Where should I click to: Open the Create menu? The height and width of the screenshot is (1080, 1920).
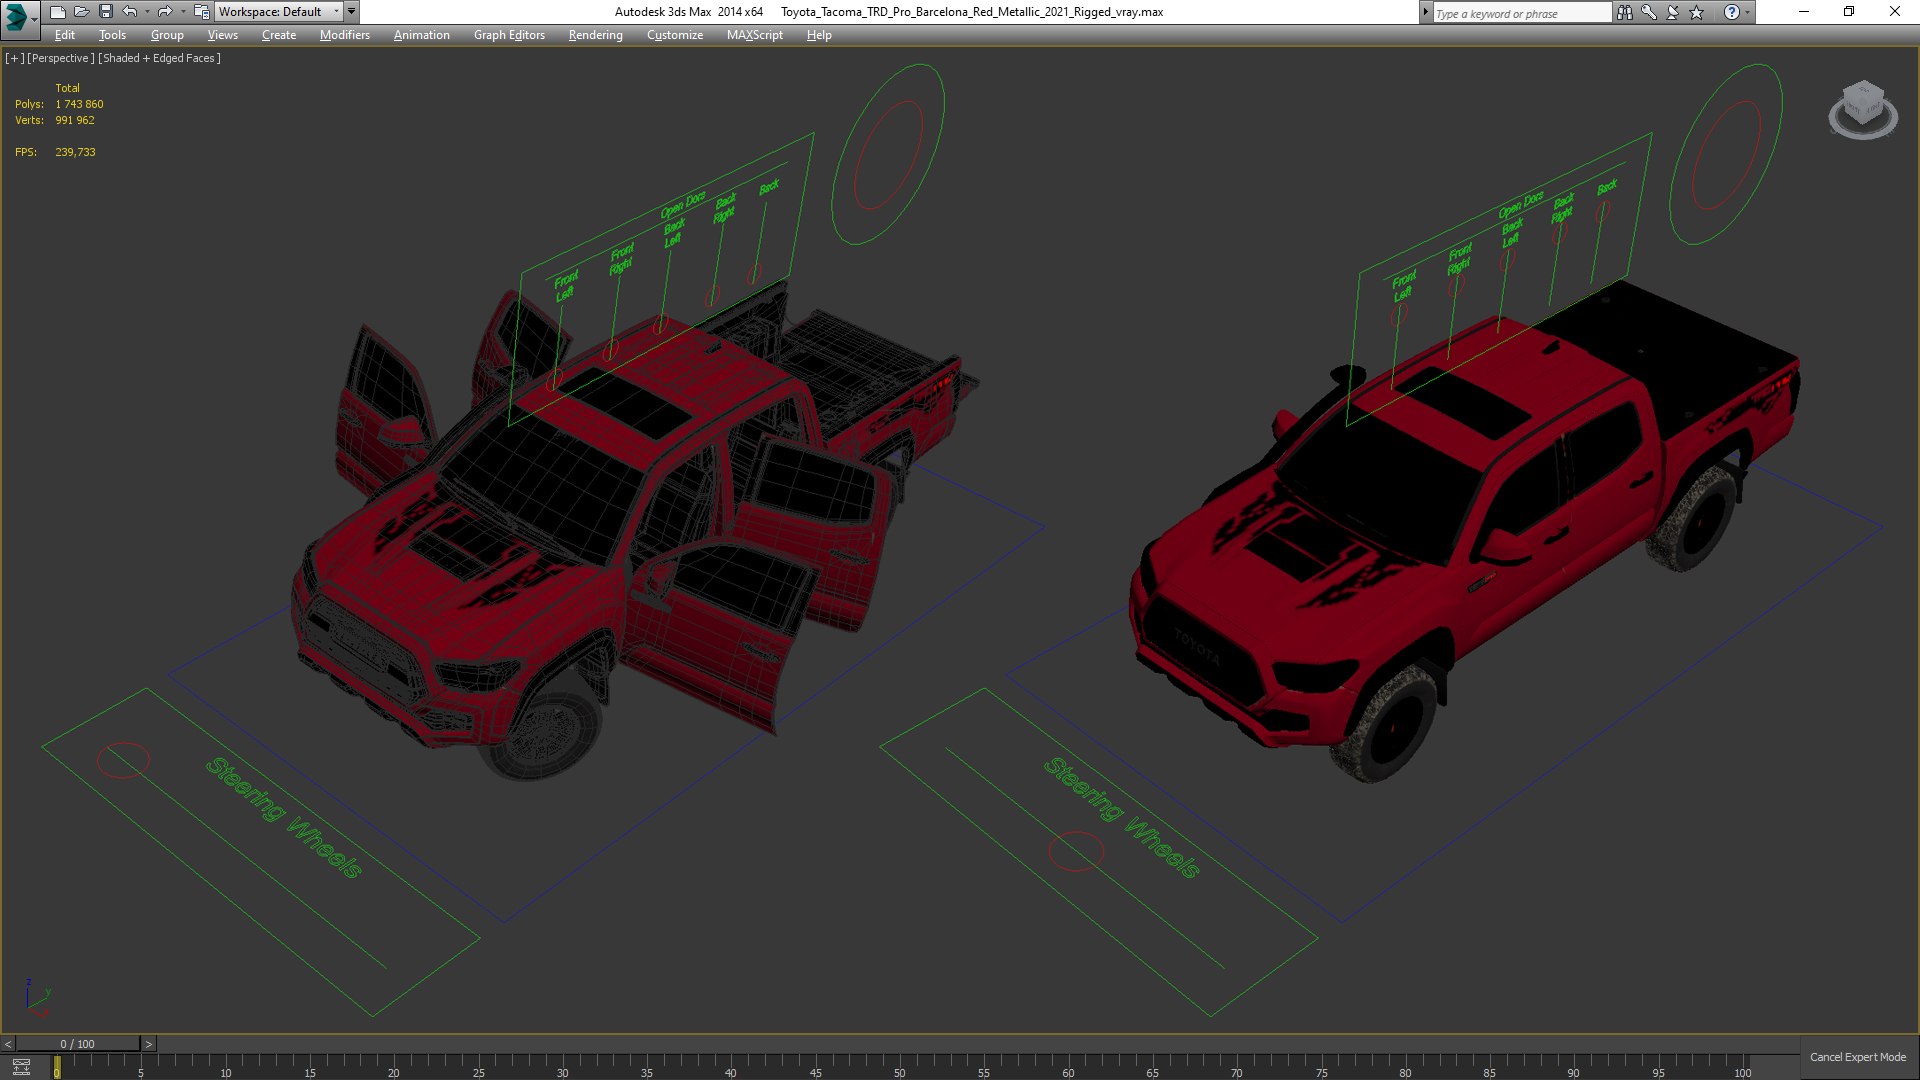coord(279,35)
